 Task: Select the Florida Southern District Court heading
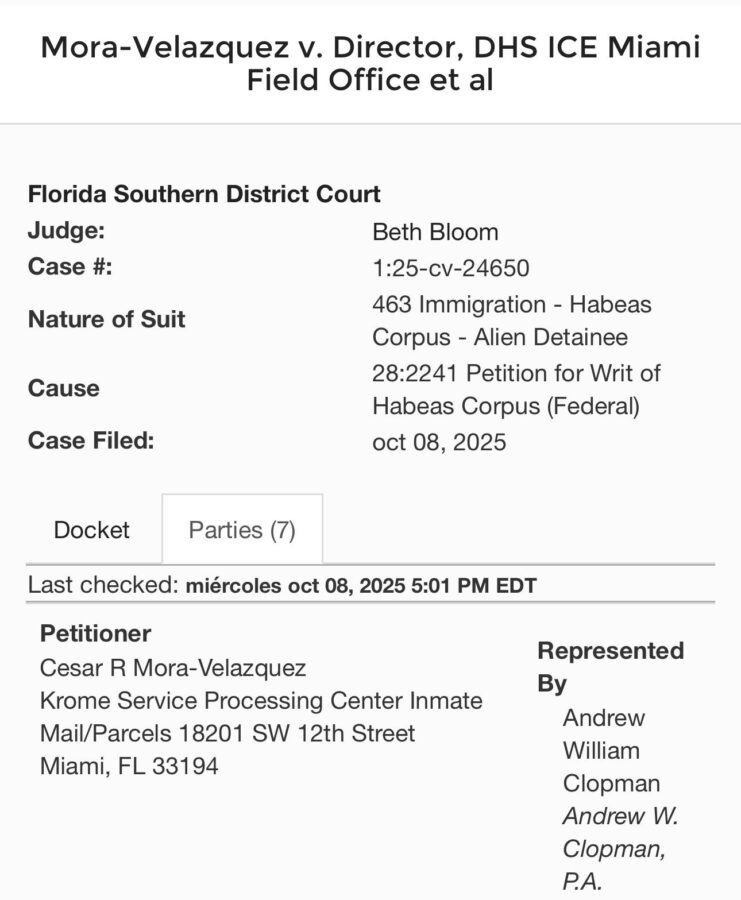click(x=204, y=194)
